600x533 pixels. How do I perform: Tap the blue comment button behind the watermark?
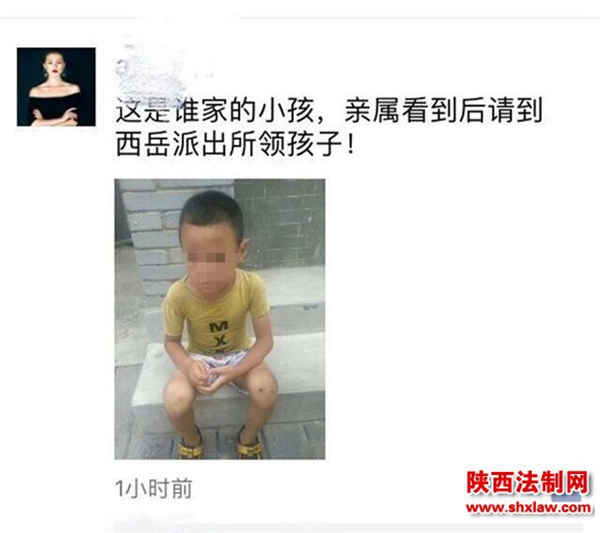[x=568, y=496]
